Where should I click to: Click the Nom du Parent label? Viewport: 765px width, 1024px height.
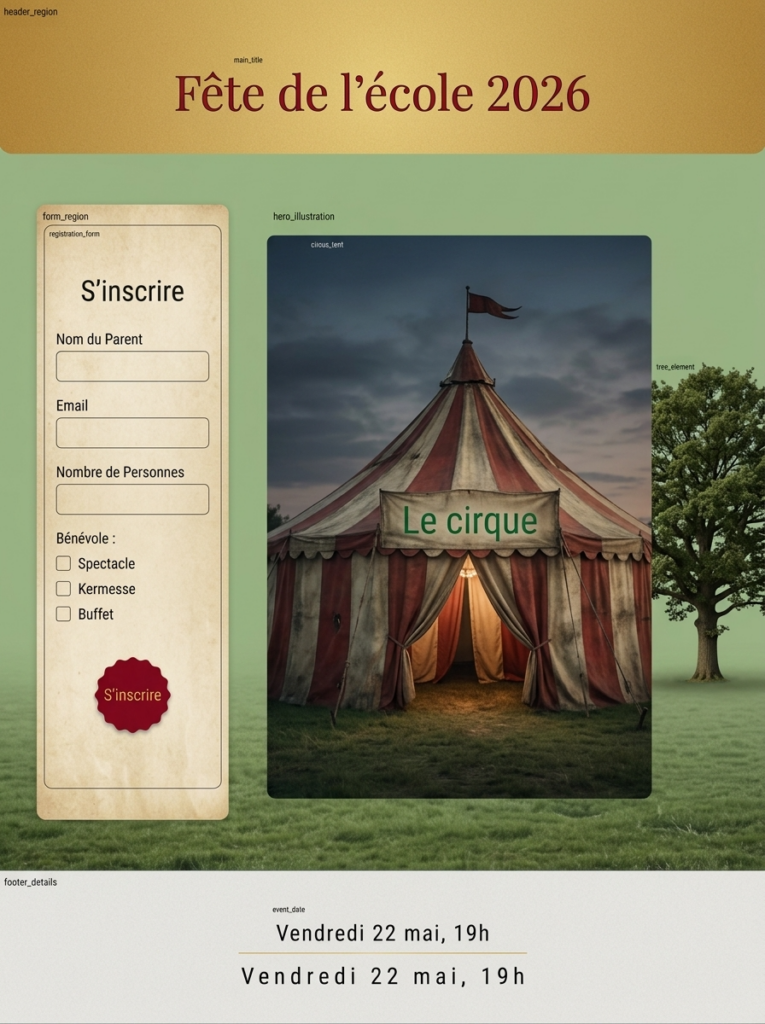coord(99,339)
